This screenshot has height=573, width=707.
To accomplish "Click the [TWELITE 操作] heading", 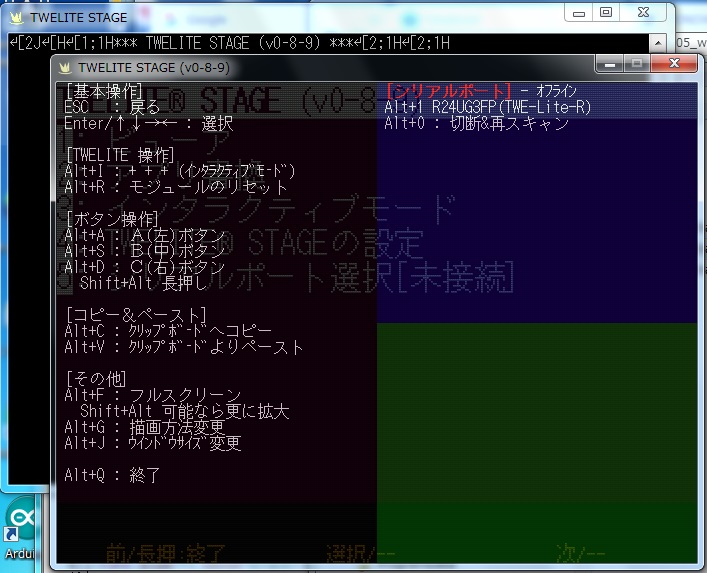I will pyautogui.click(x=120, y=155).
